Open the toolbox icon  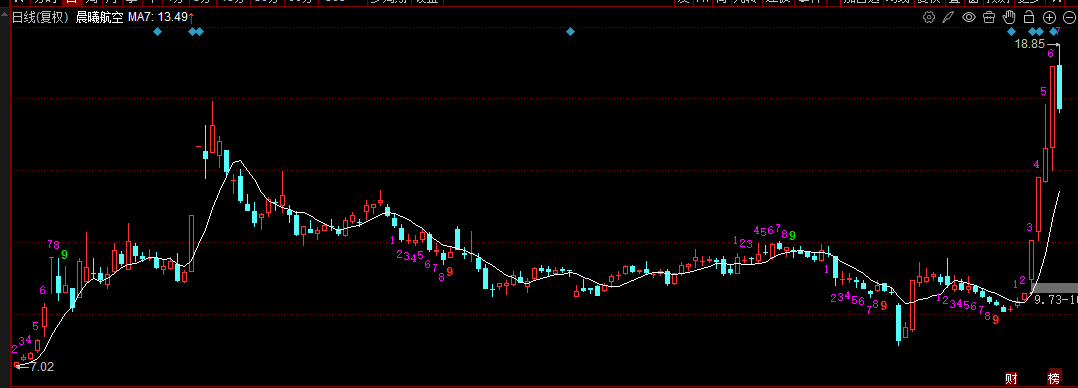989,17
